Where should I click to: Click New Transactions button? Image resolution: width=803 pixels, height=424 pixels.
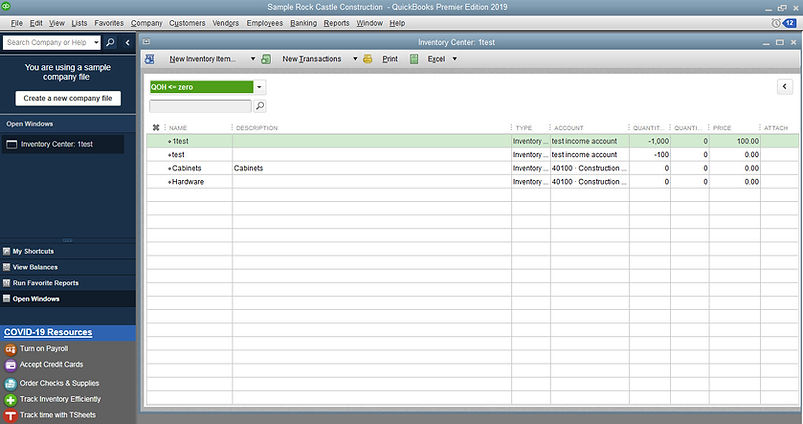(311, 59)
